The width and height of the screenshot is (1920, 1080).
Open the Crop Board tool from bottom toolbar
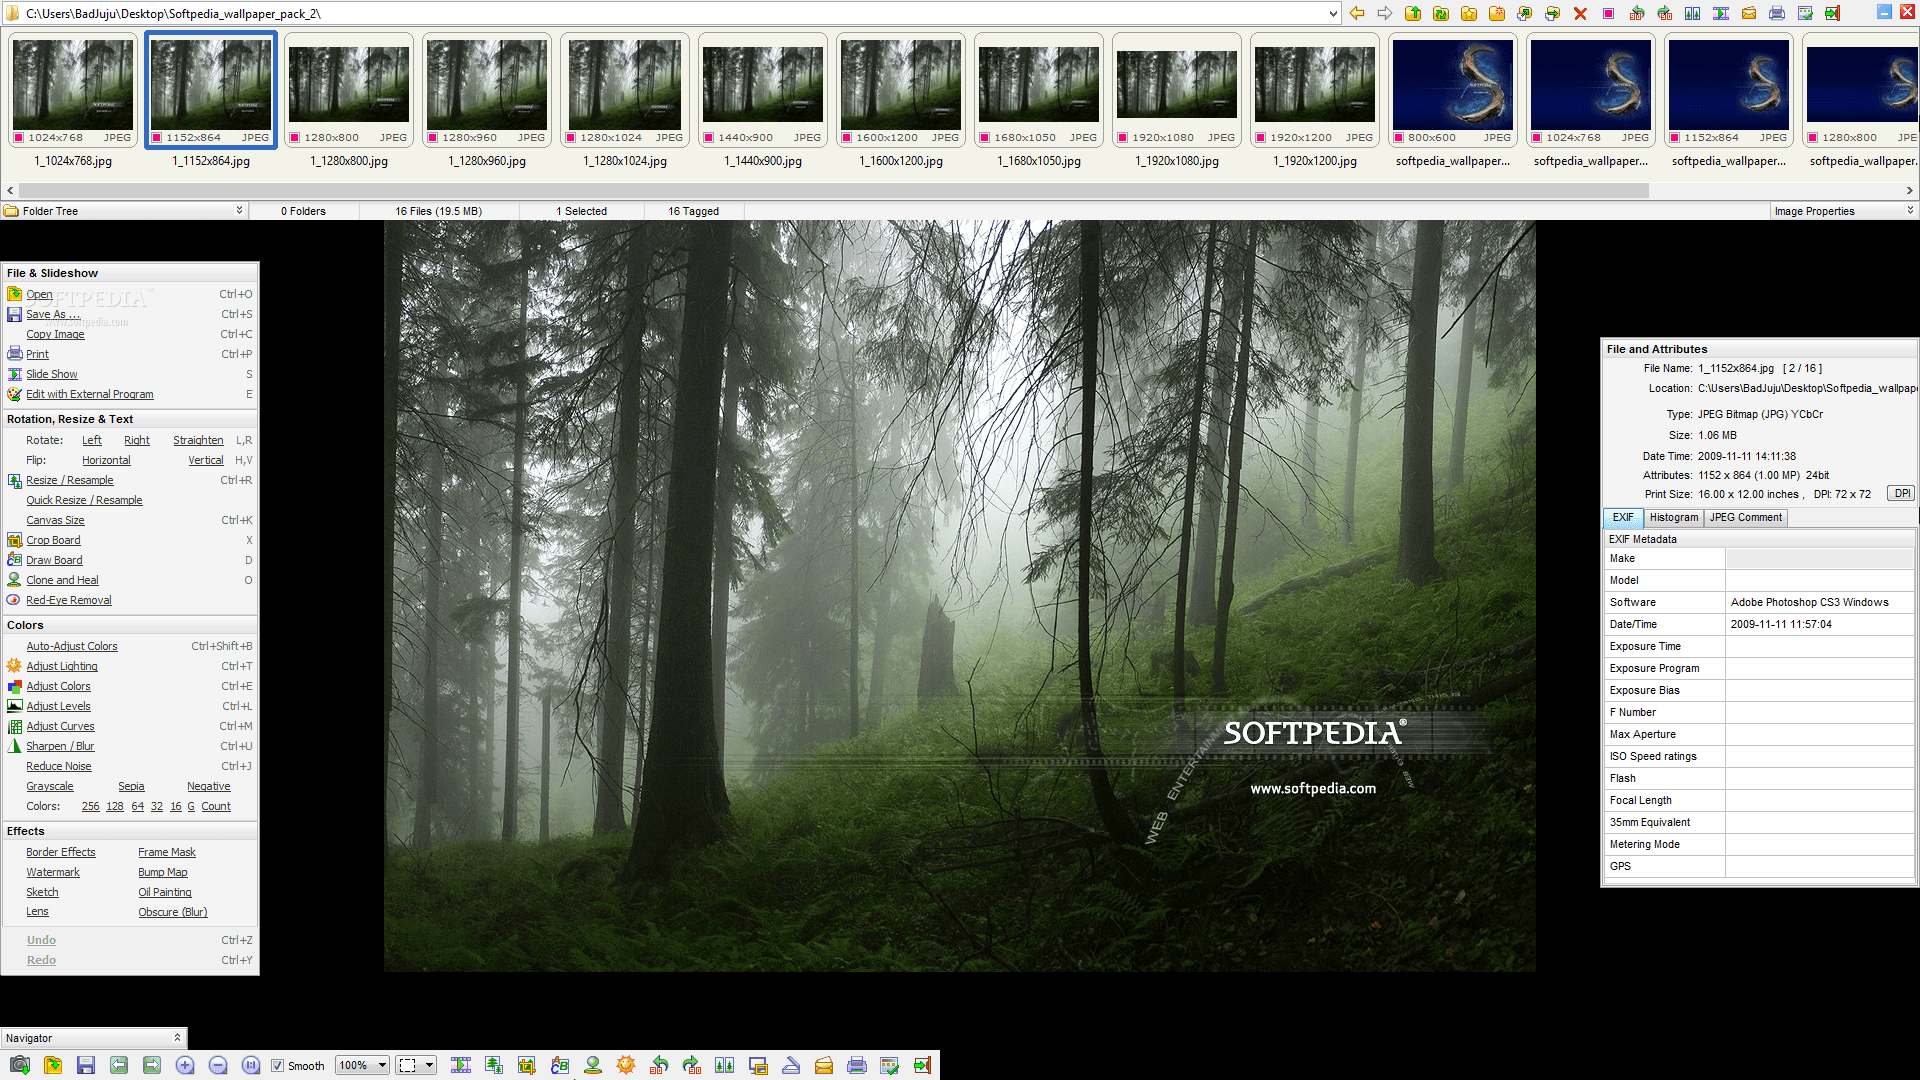(x=527, y=1065)
